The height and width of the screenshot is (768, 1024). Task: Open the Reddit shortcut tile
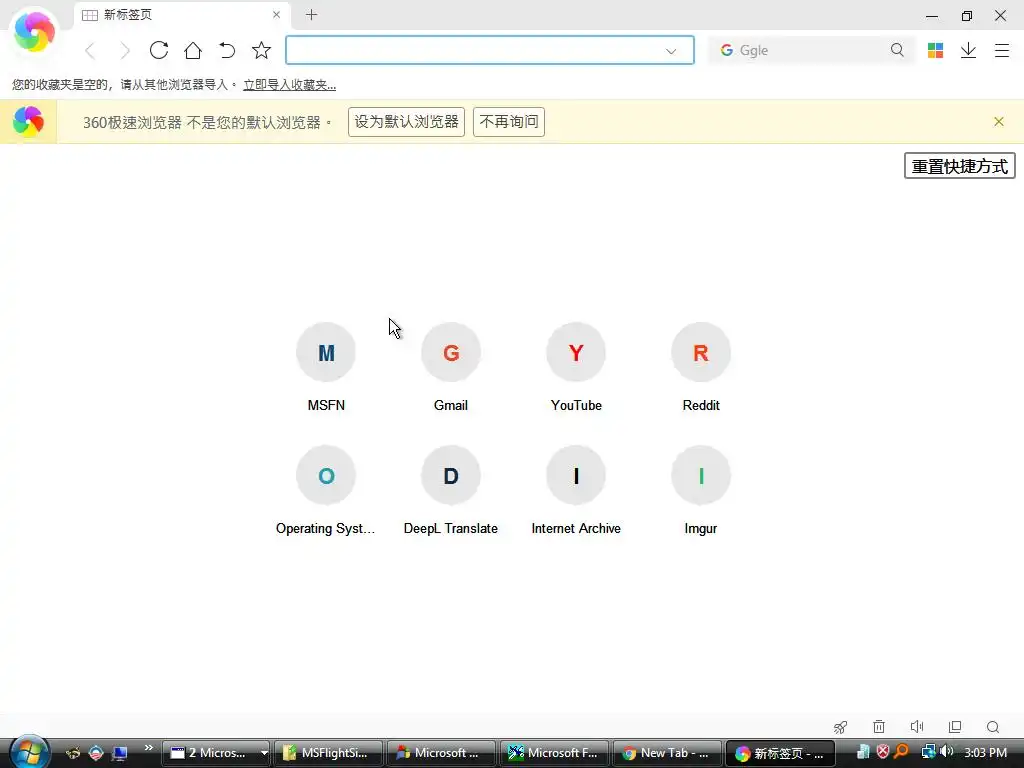[x=701, y=367]
